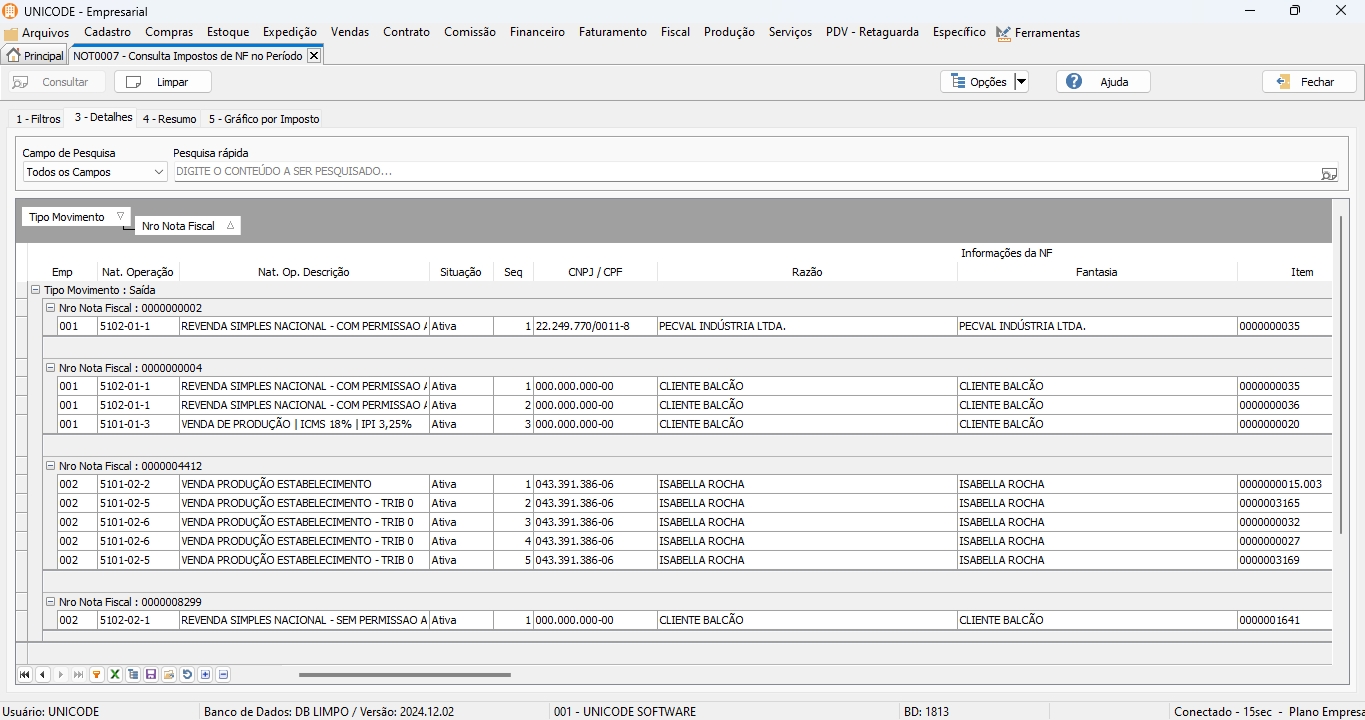1365x720 pixels.
Task: Click the orange filter funnel icon
Action: click(x=97, y=675)
